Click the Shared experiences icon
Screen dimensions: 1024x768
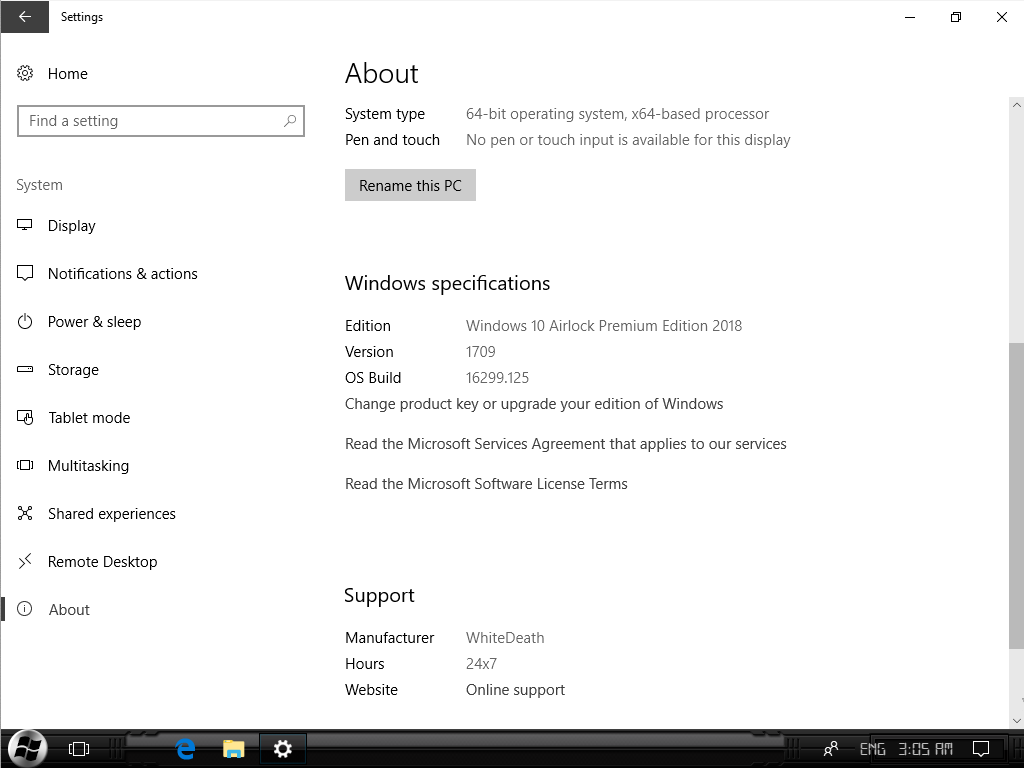(x=25, y=513)
